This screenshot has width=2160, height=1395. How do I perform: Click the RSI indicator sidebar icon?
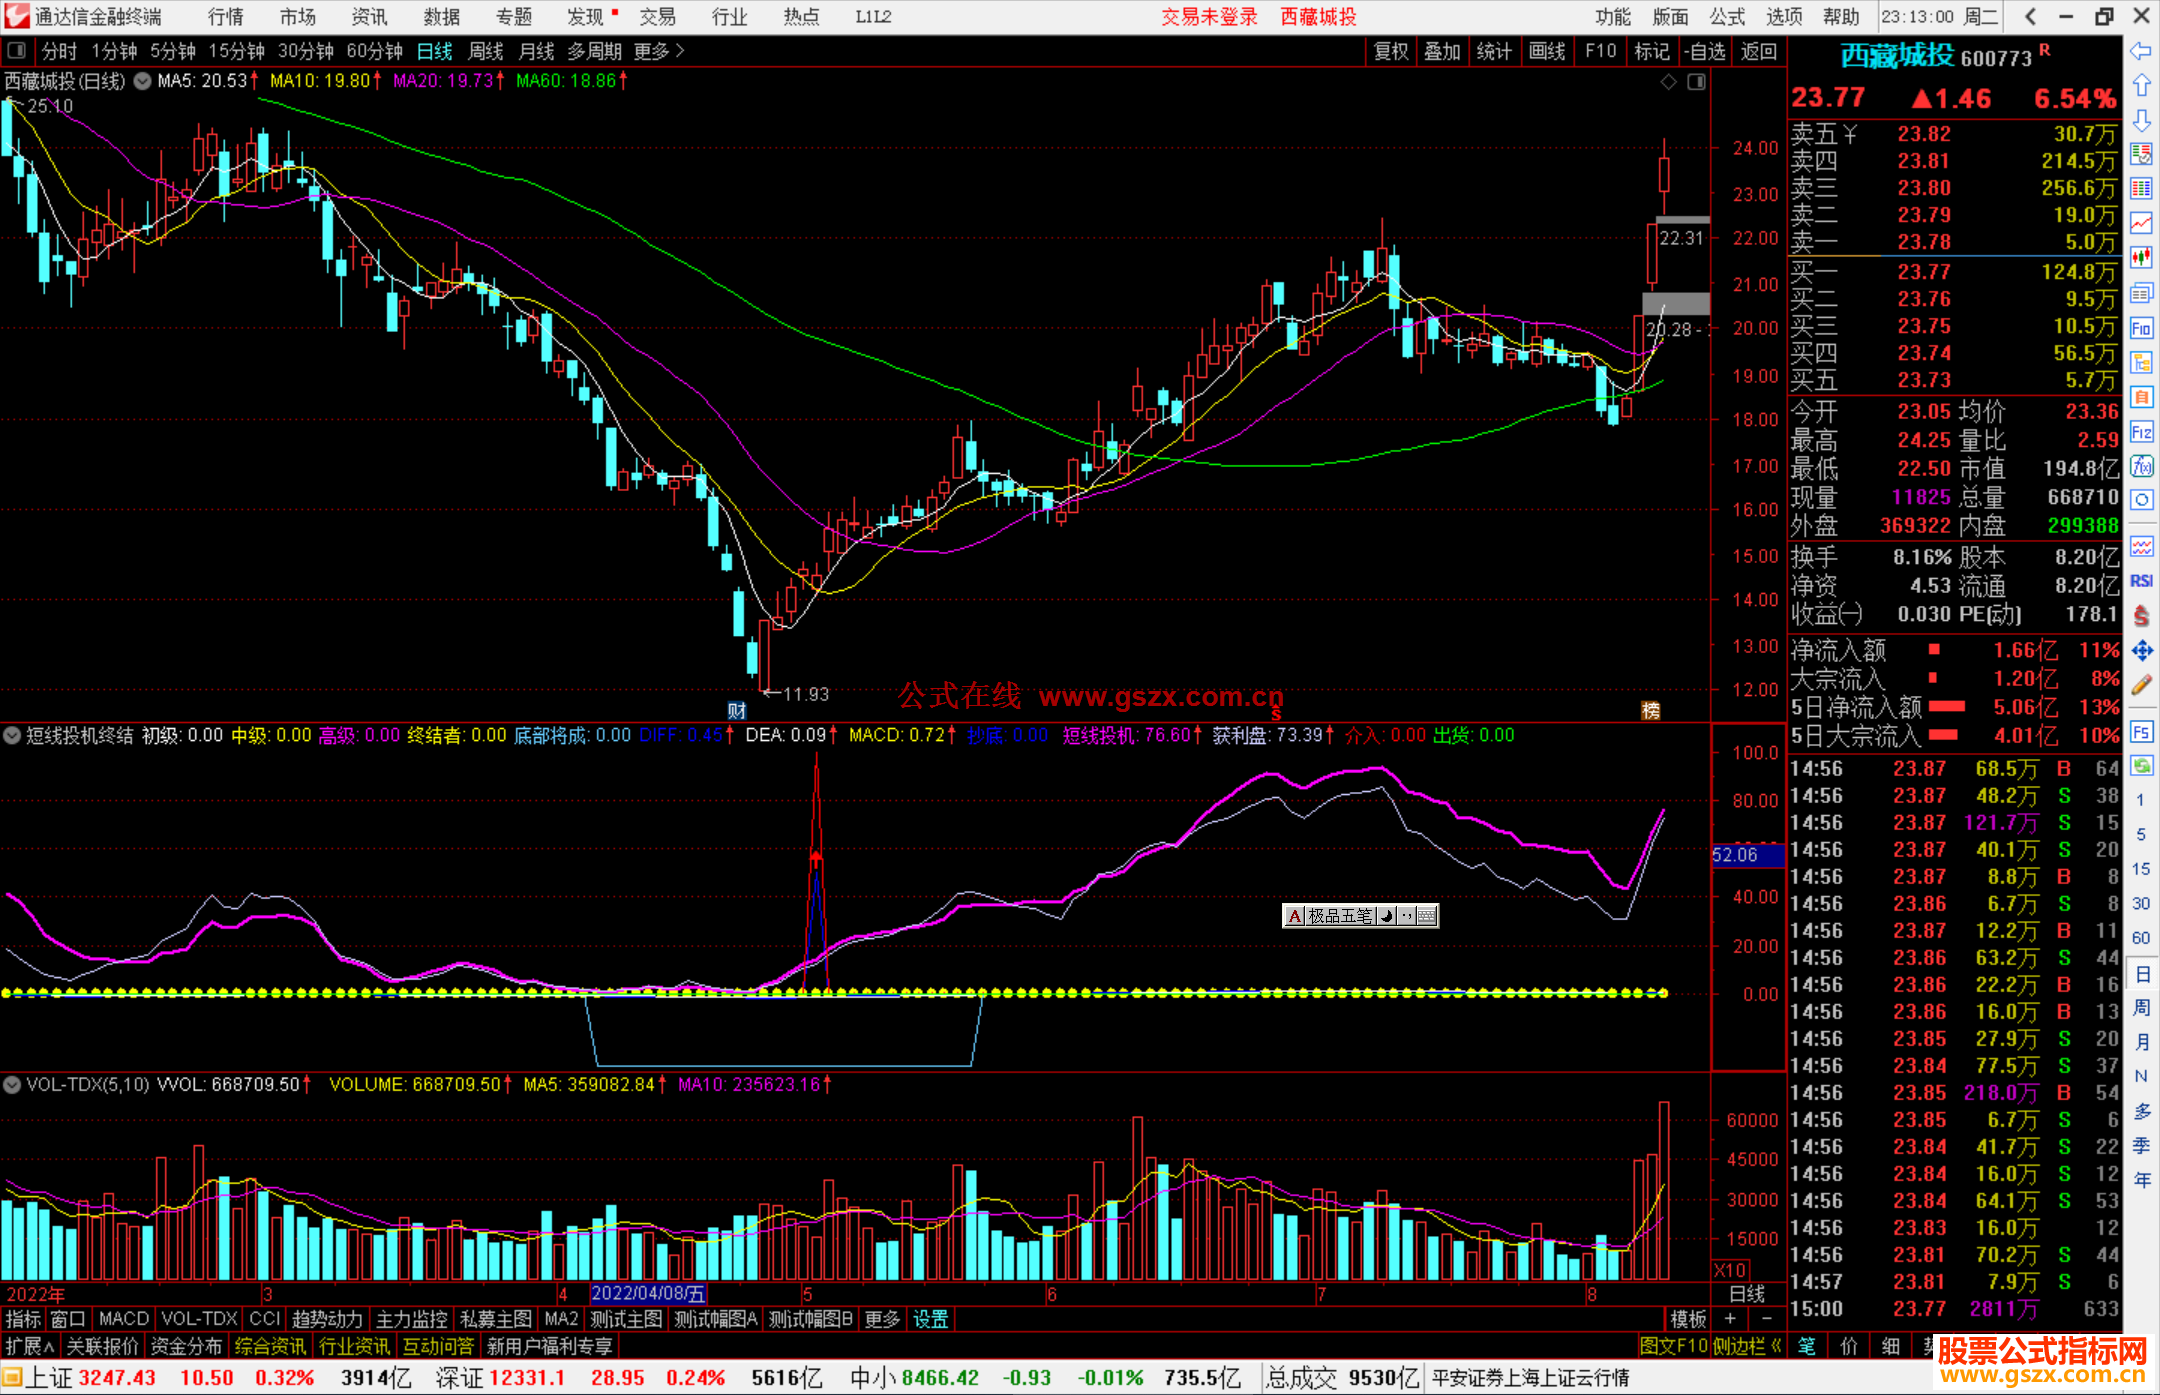2141,581
